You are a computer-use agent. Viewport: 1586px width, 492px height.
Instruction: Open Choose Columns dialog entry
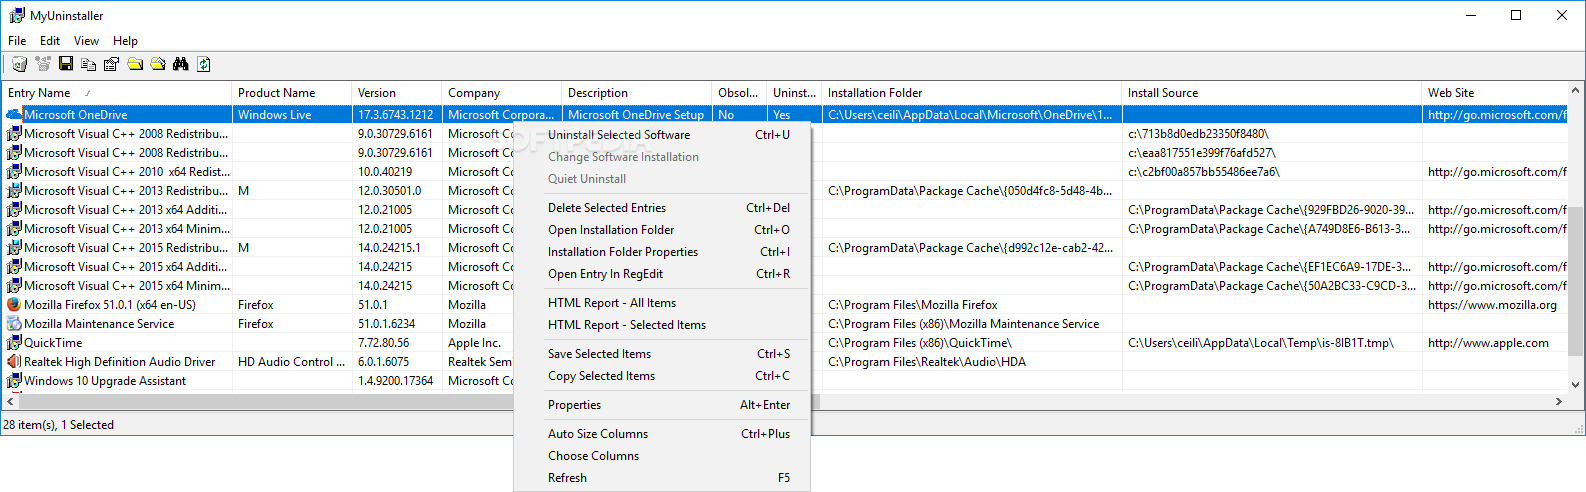click(x=662, y=456)
